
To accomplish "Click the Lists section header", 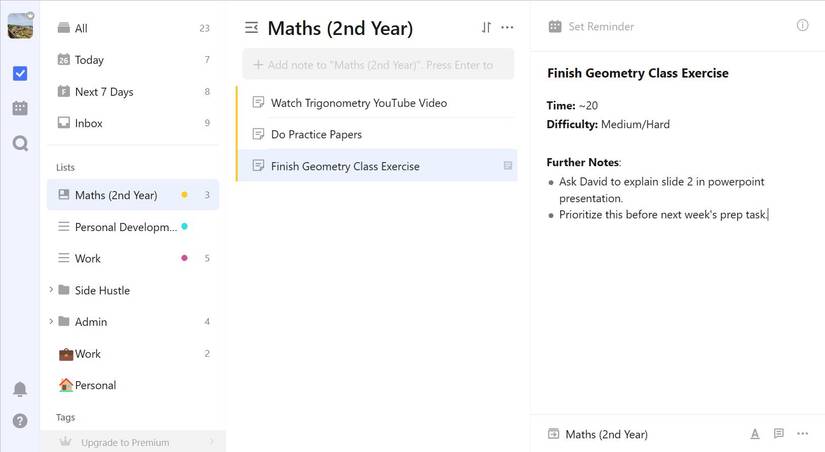I will point(65,167).
